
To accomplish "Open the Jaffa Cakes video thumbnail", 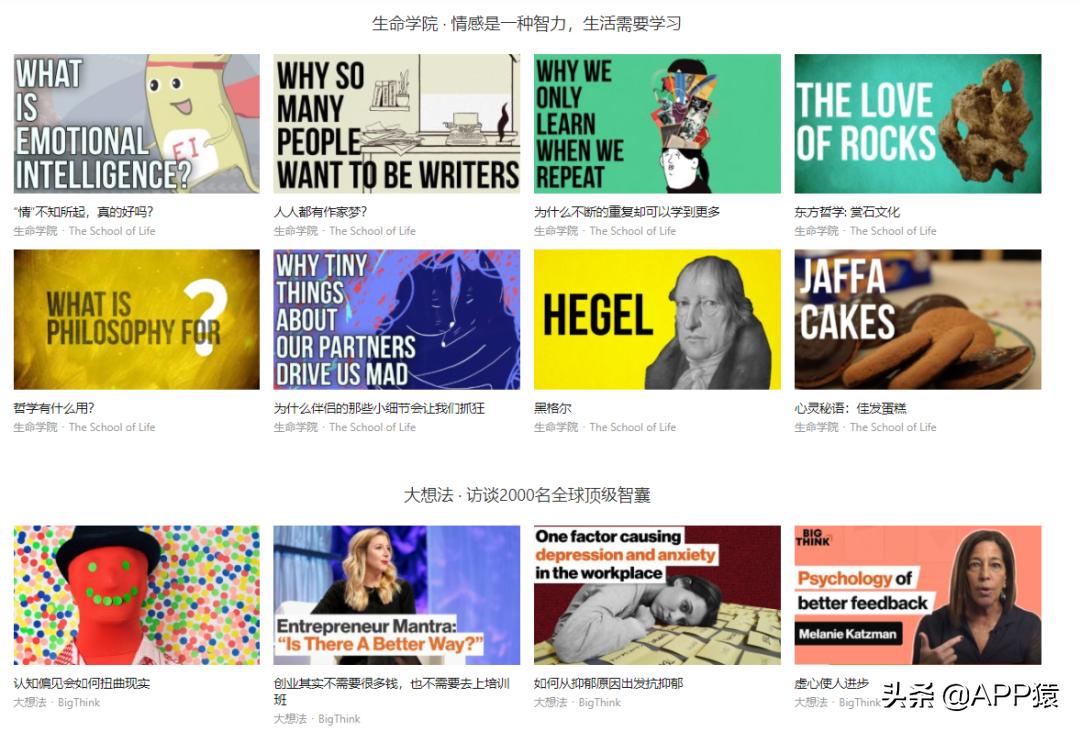I will [917, 320].
